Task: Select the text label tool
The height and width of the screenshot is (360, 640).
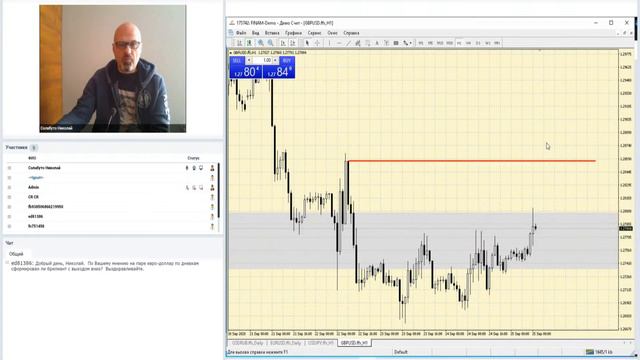Action: pos(387,43)
